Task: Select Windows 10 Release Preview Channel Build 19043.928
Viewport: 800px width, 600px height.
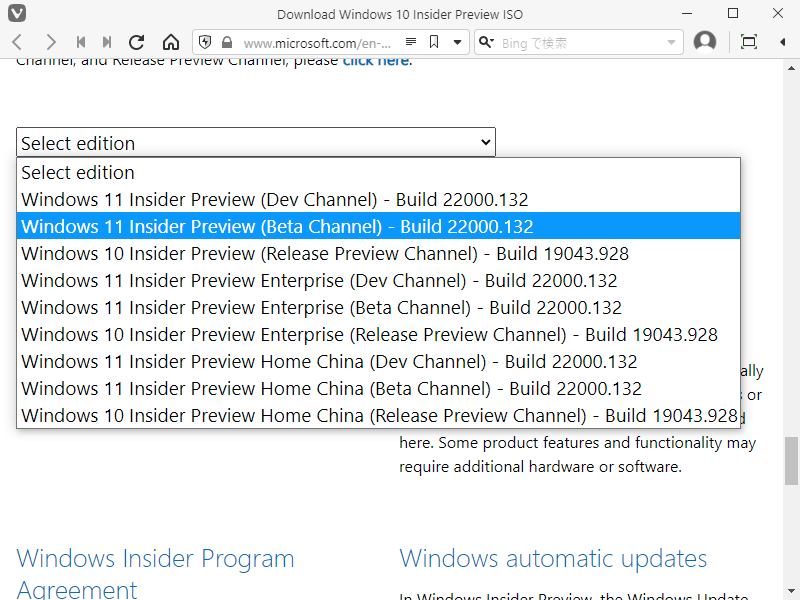Action: (378, 254)
